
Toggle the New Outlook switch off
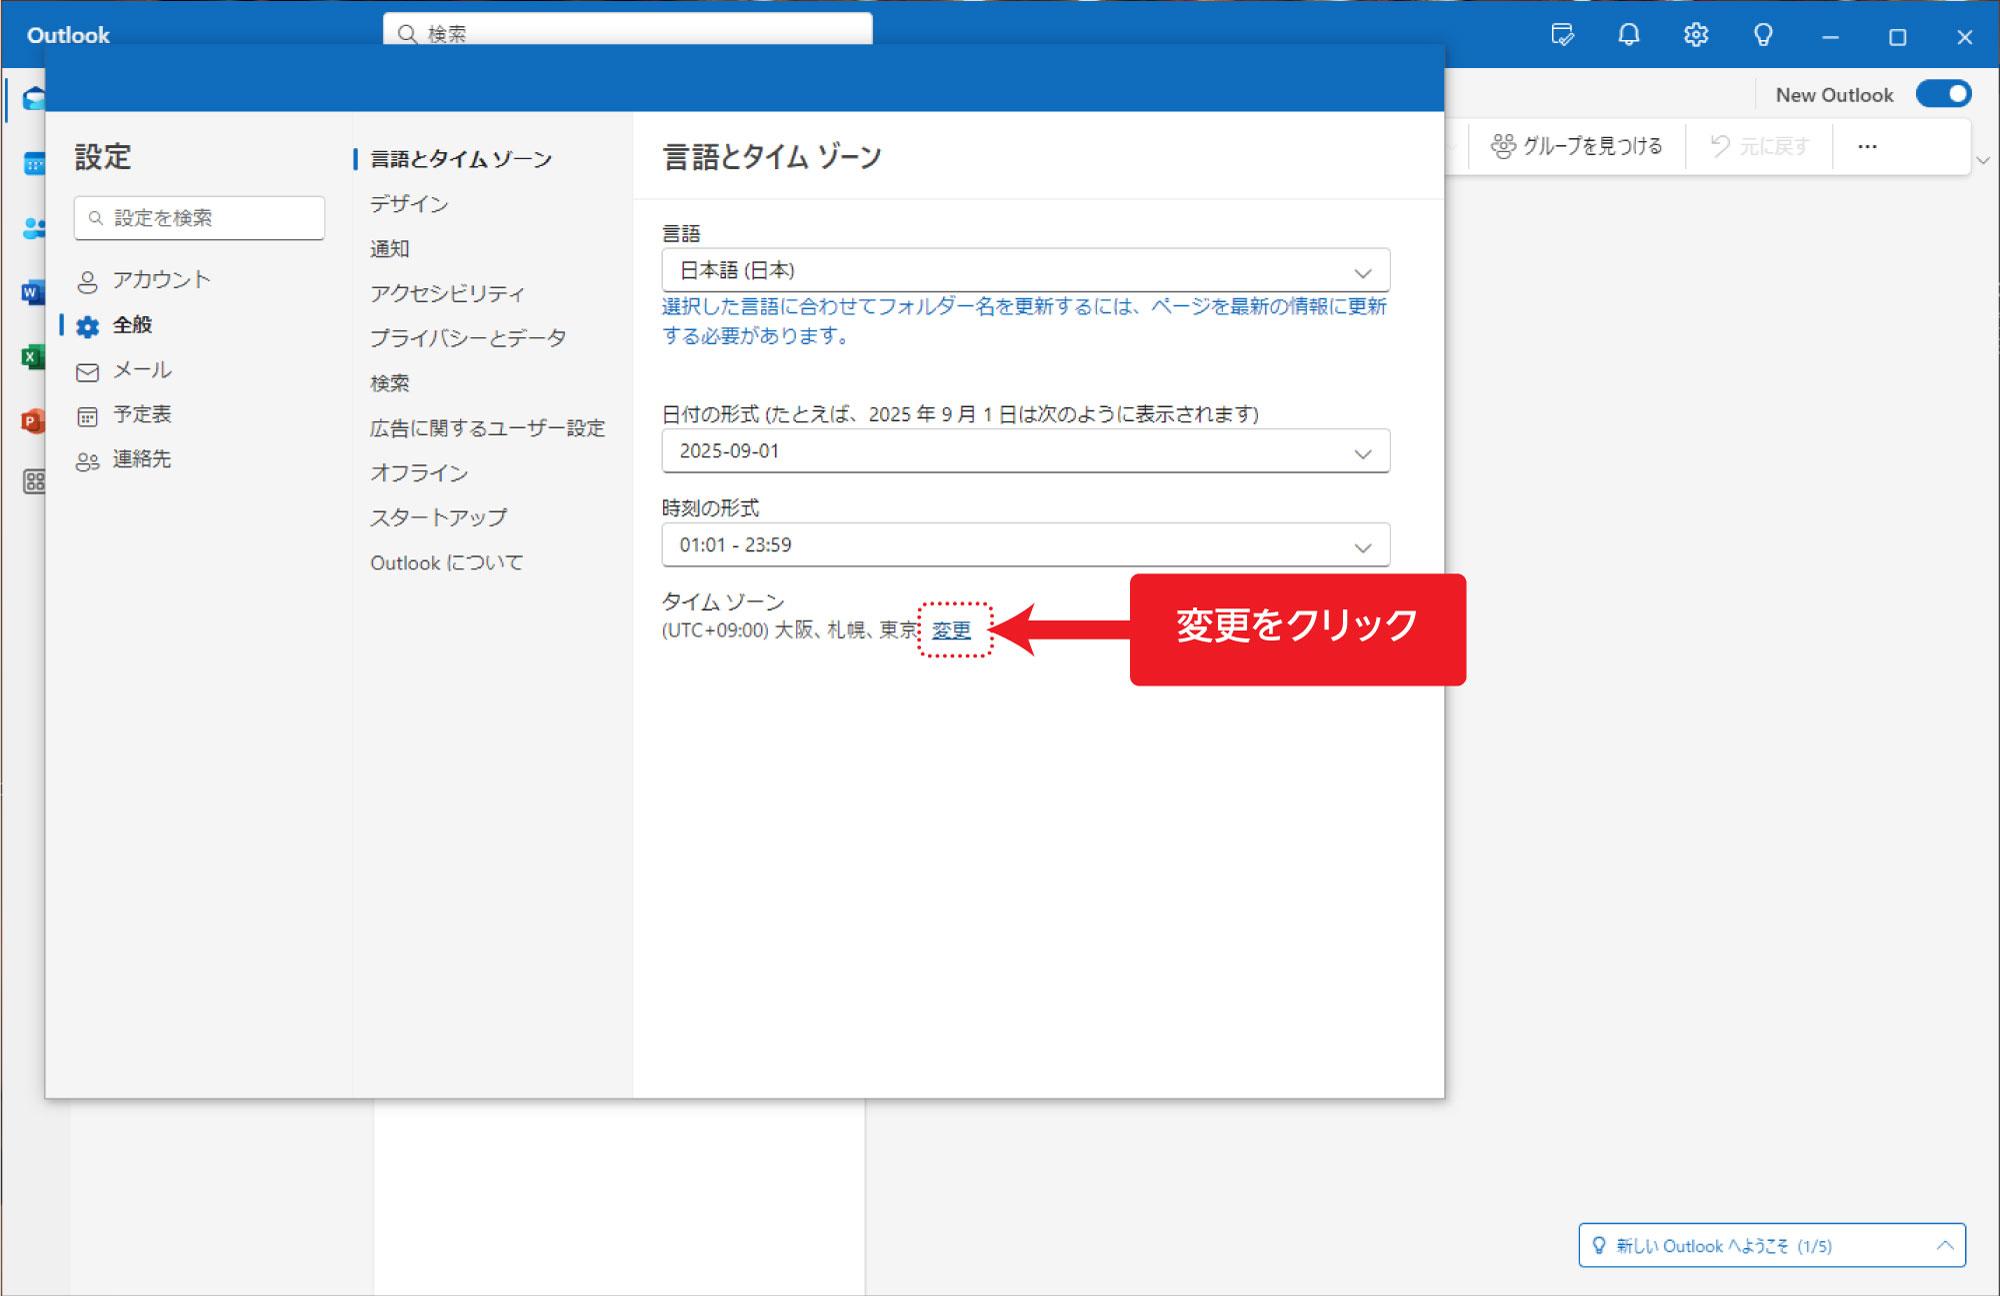click(x=1944, y=93)
